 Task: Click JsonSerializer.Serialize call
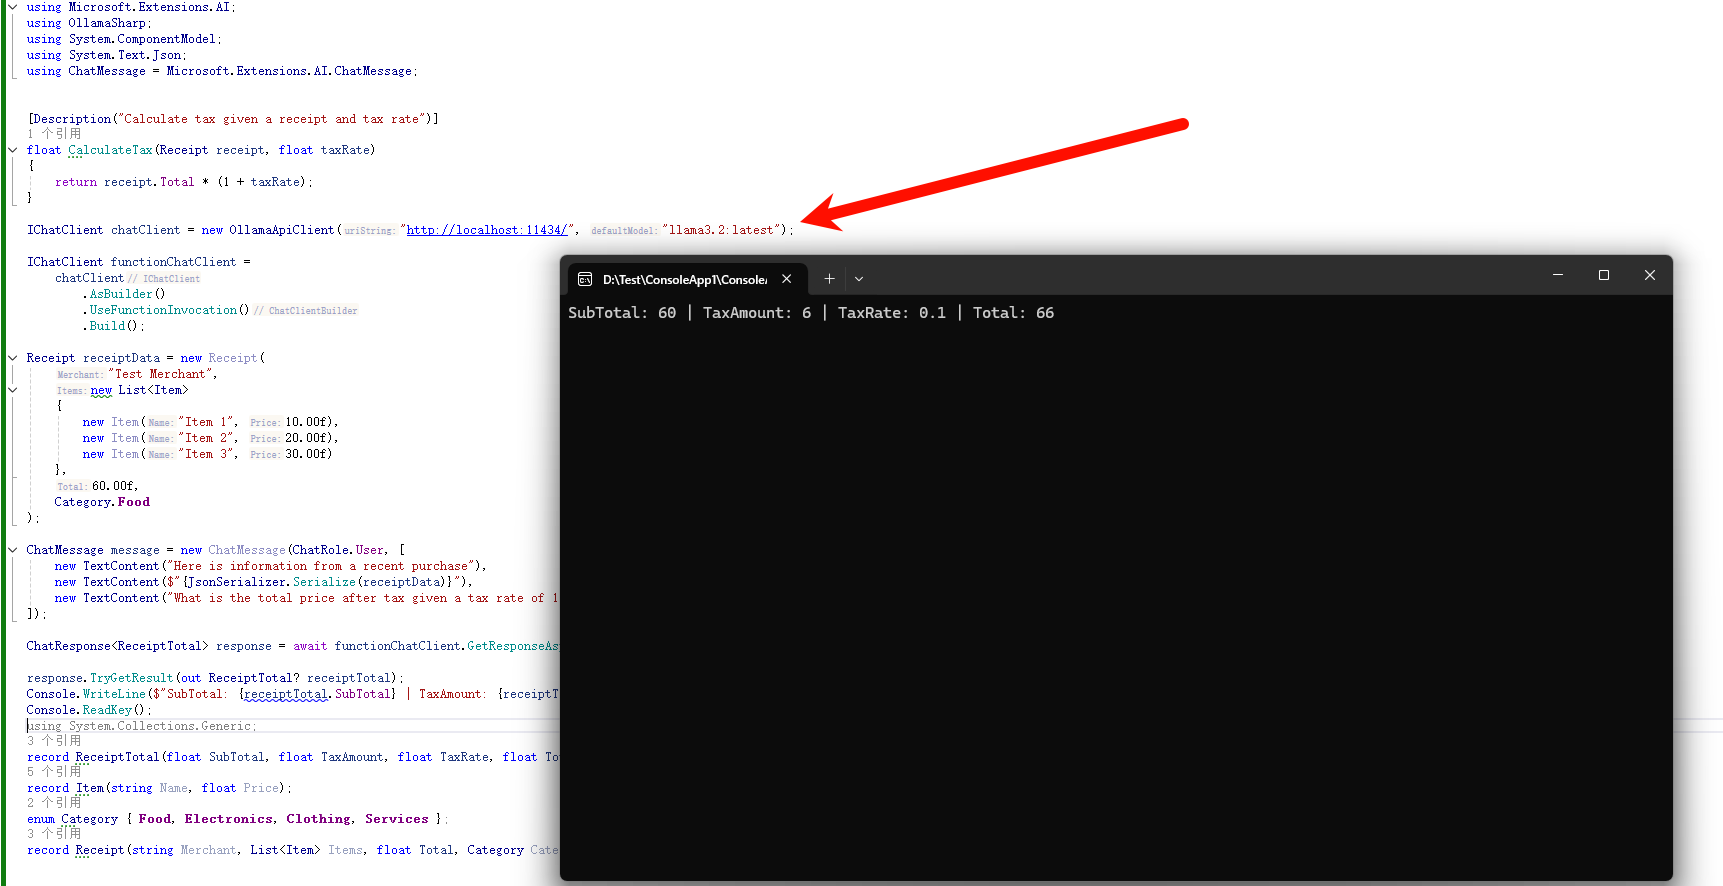(x=271, y=582)
